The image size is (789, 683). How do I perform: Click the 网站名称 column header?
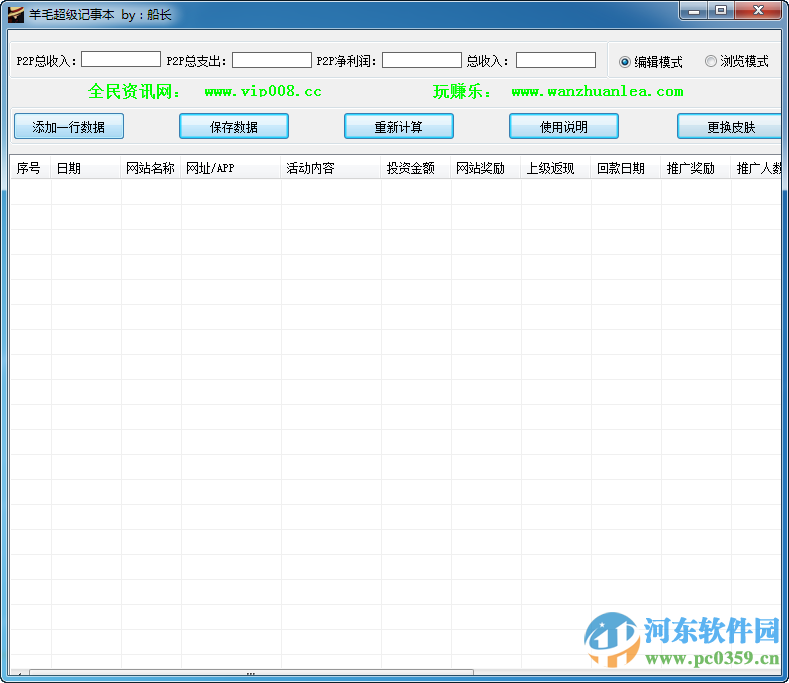point(151,168)
